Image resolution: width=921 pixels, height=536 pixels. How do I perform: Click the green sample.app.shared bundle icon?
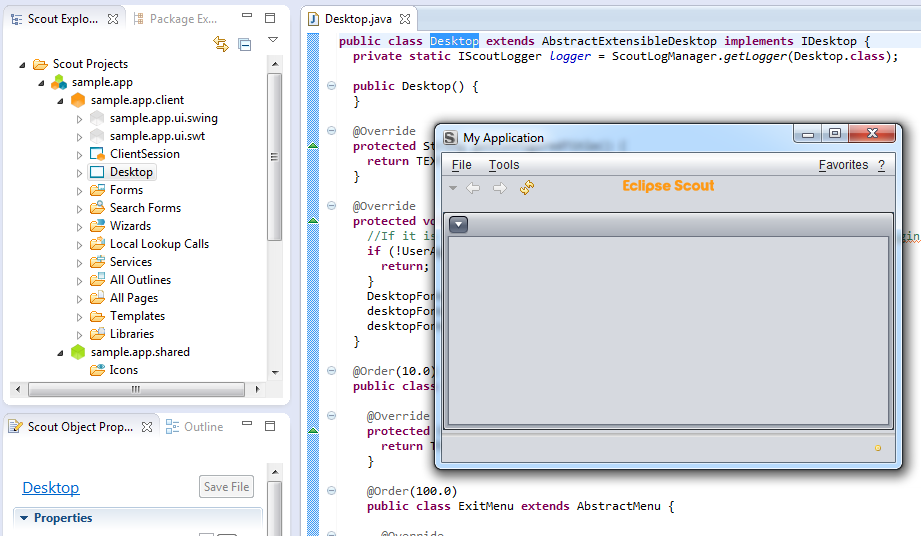(78, 352)
